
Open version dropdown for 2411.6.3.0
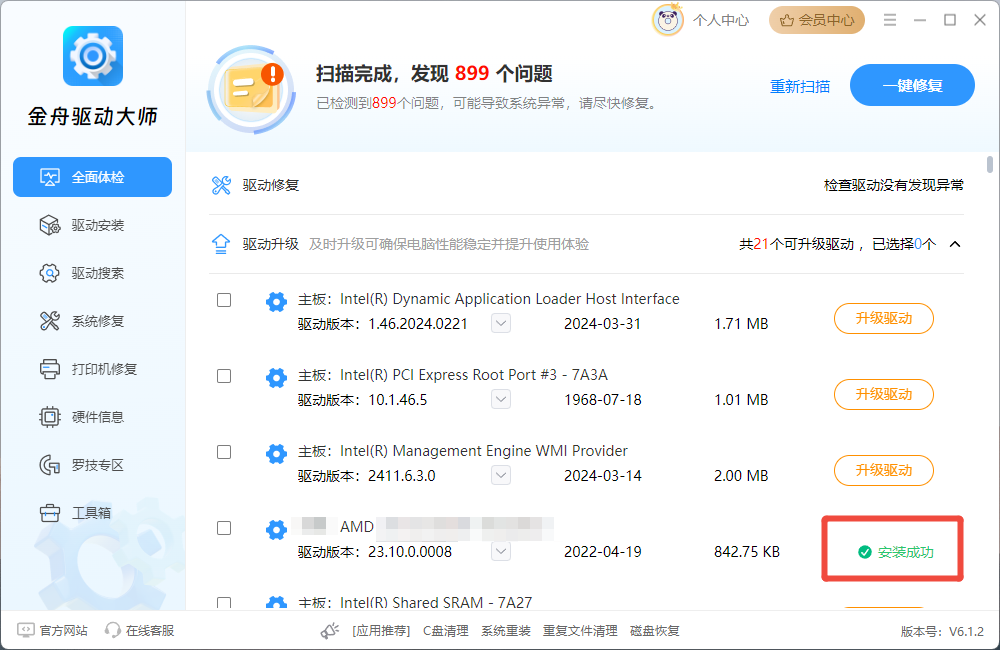click(x=501, y=475)
